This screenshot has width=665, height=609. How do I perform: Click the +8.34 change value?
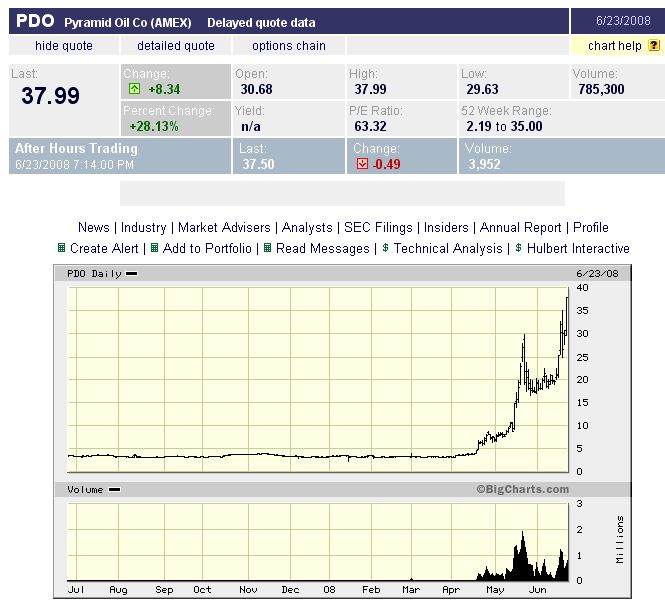(164, 89)
